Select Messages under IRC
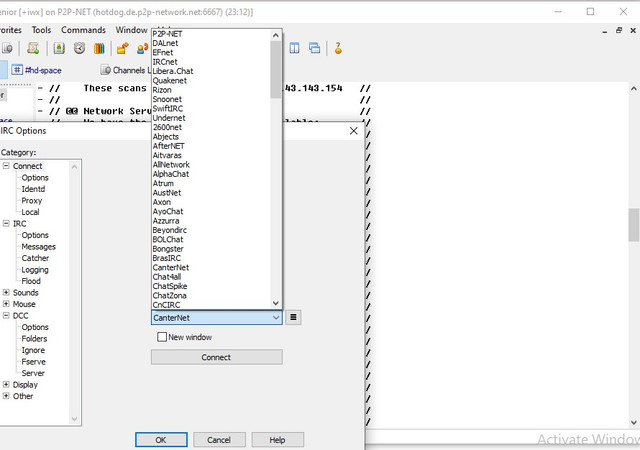Screen dimensions: 640x450 38,247
